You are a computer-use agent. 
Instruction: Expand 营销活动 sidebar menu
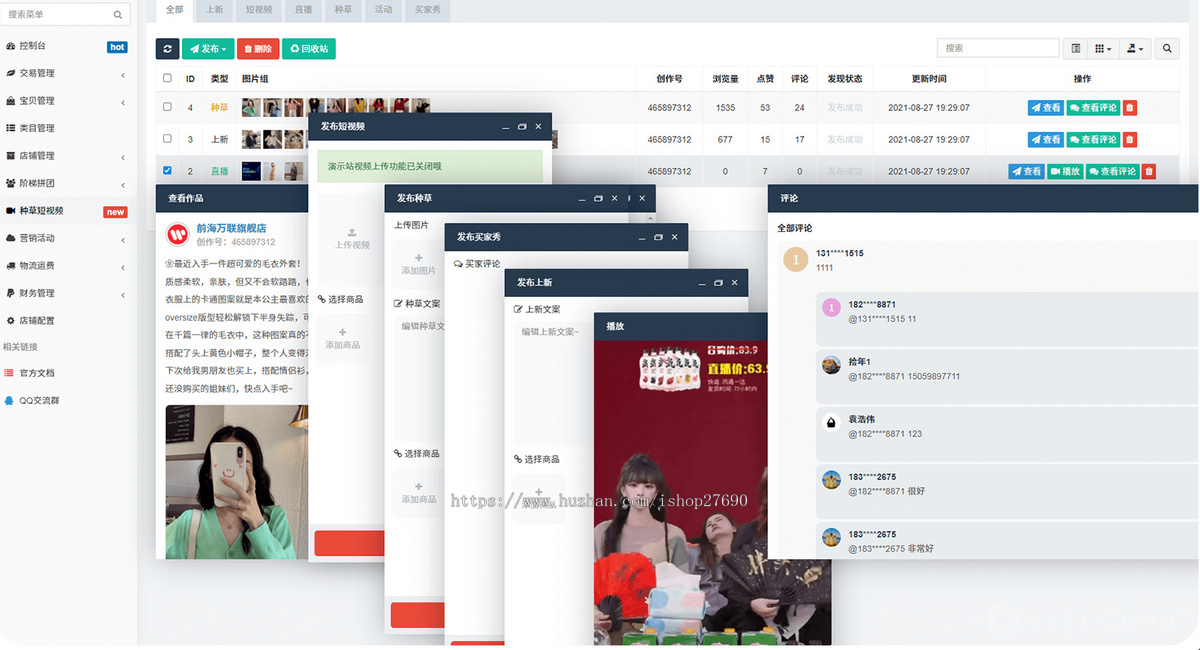pyautogui.click(x=68, y=238)
